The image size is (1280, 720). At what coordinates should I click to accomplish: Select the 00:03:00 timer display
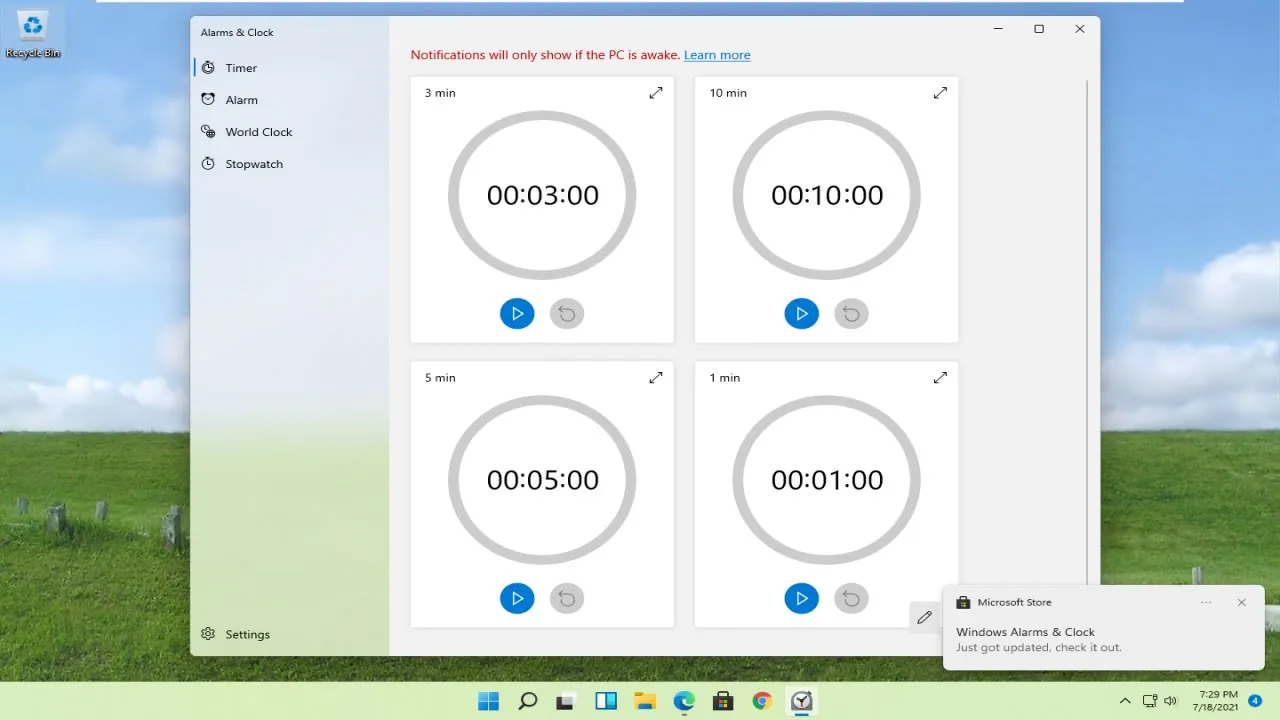[x=543, y=195]
